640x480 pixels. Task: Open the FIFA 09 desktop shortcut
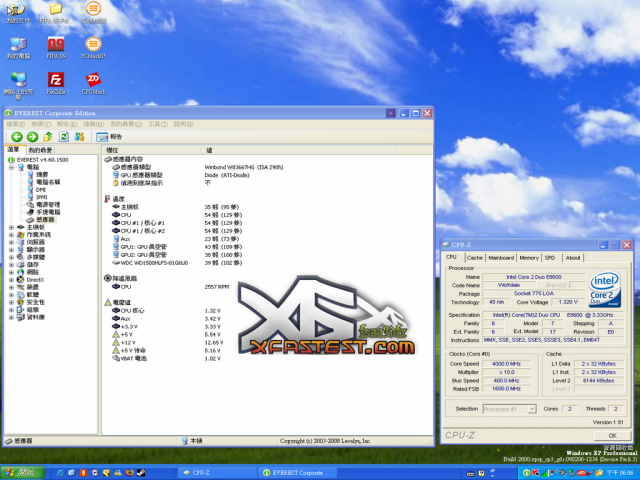pyautogui.click(x=56, y=48)
